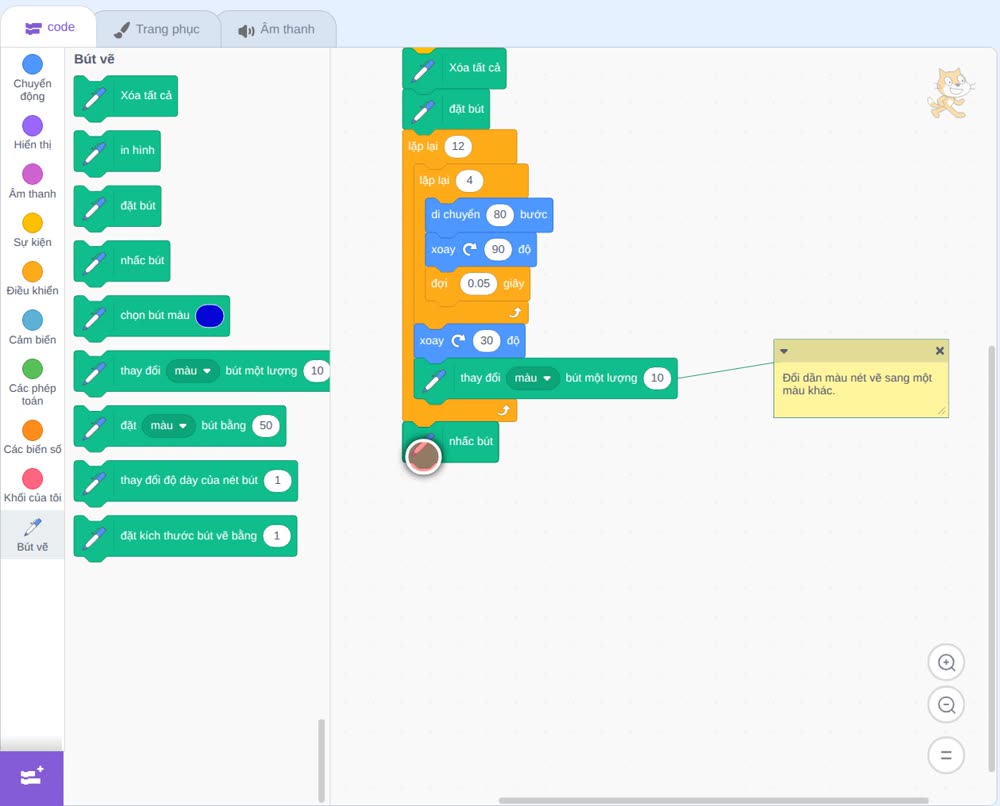The image size is (1000, 806).
Task: Open the Cảm biến category
Action: point(32,327)
